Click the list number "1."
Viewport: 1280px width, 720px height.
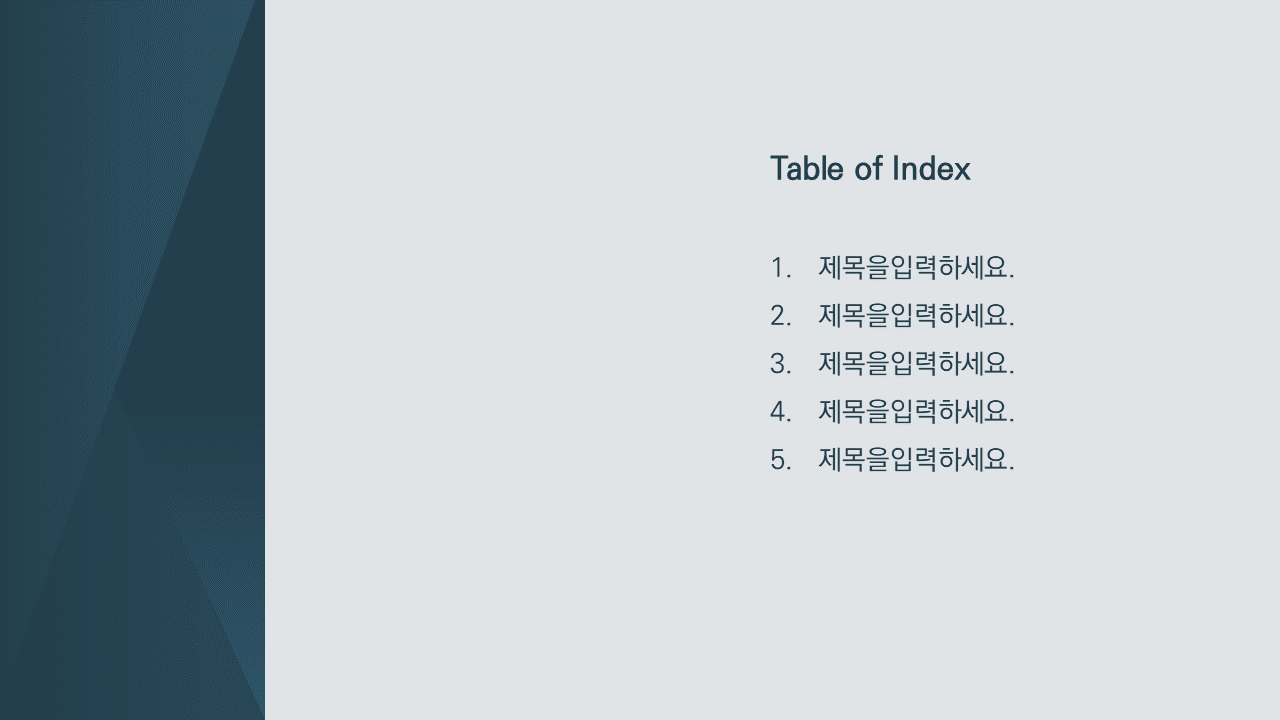tap(780, 268)
